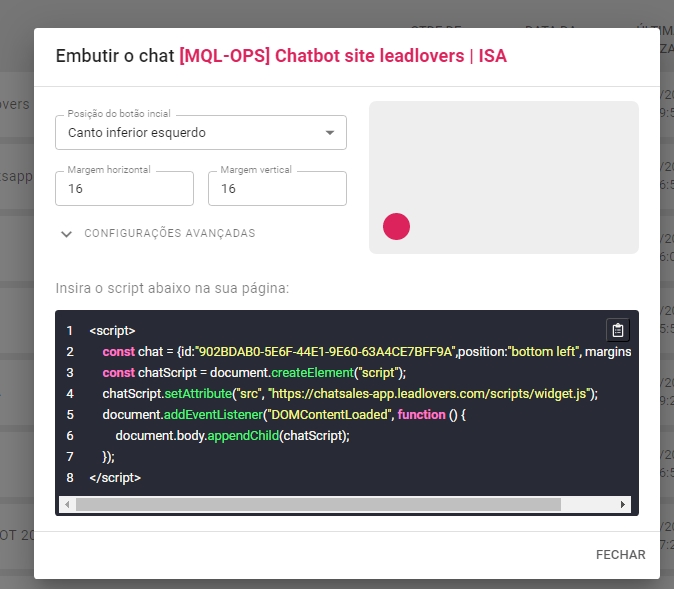Screen dimensions: 674x589
Task: Click the scrollbar right arrow in code block
Action: tap(622, 504)
